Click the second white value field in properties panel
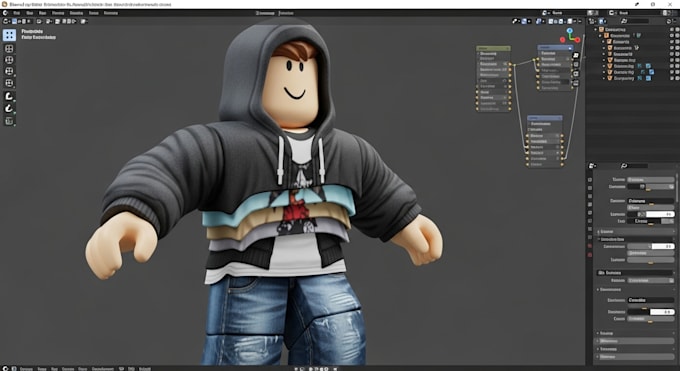This screenshot has height=371, width=680. coord(662,246)
